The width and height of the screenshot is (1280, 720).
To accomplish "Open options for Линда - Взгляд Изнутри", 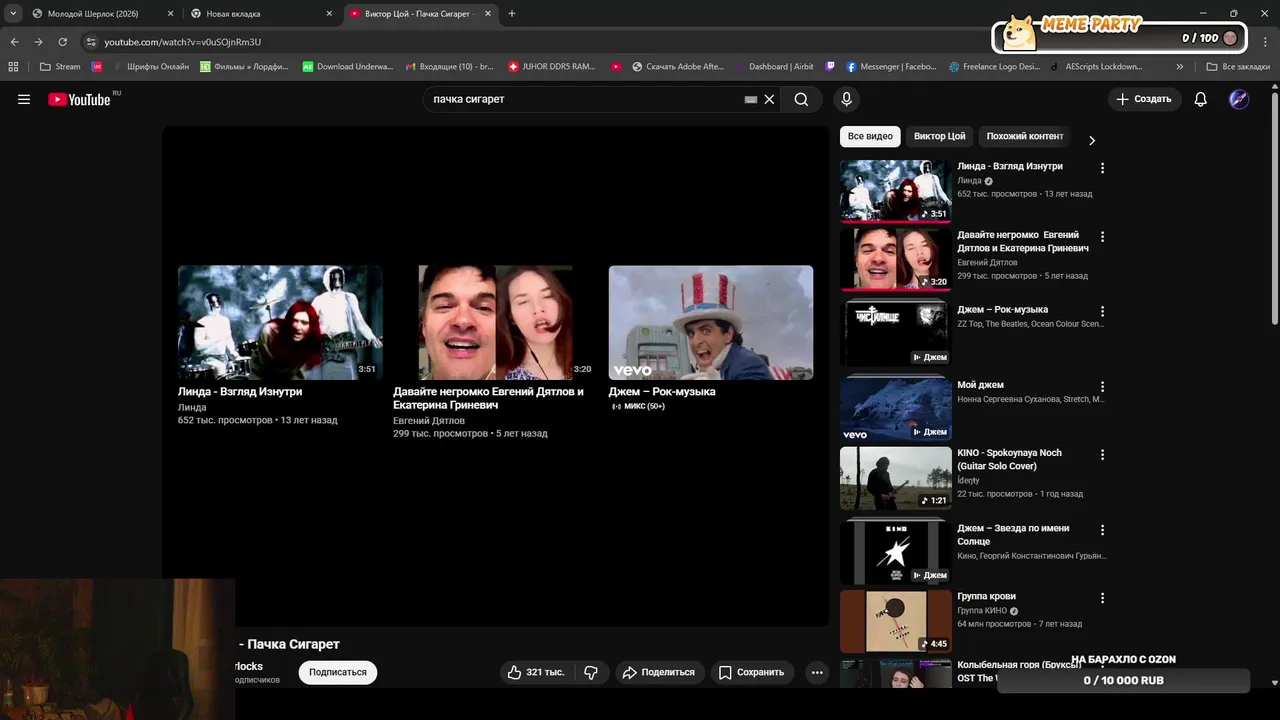I will click(1103, 168).
